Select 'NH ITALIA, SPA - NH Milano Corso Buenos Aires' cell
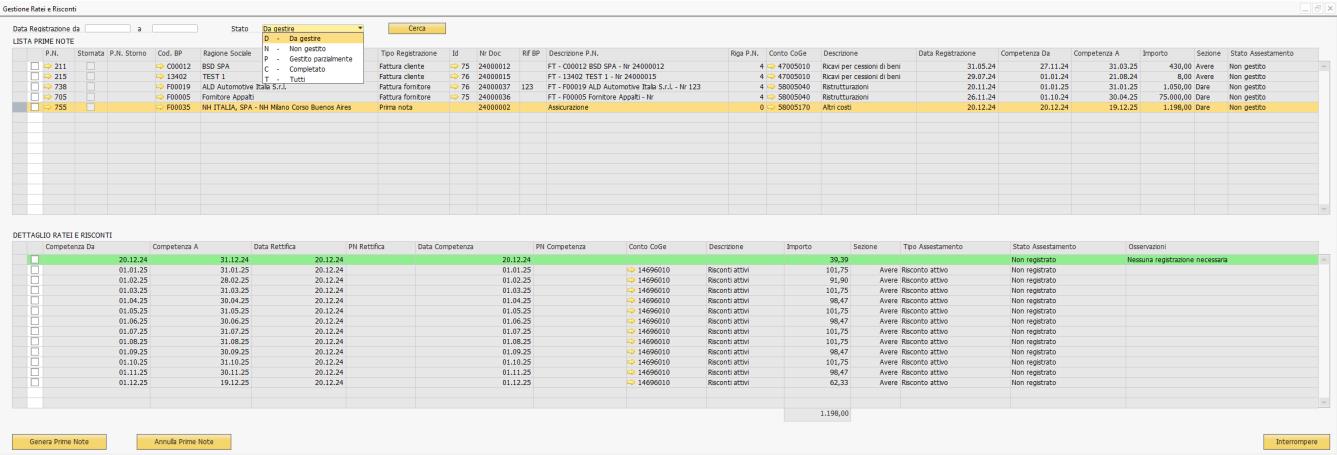The width and height of the screenshot is (1337, 455). (x=288, y=106)
